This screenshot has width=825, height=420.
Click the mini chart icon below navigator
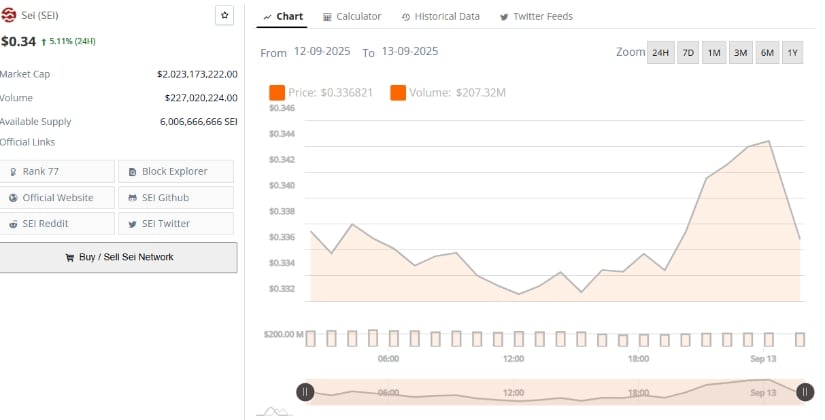pos(275,411)
